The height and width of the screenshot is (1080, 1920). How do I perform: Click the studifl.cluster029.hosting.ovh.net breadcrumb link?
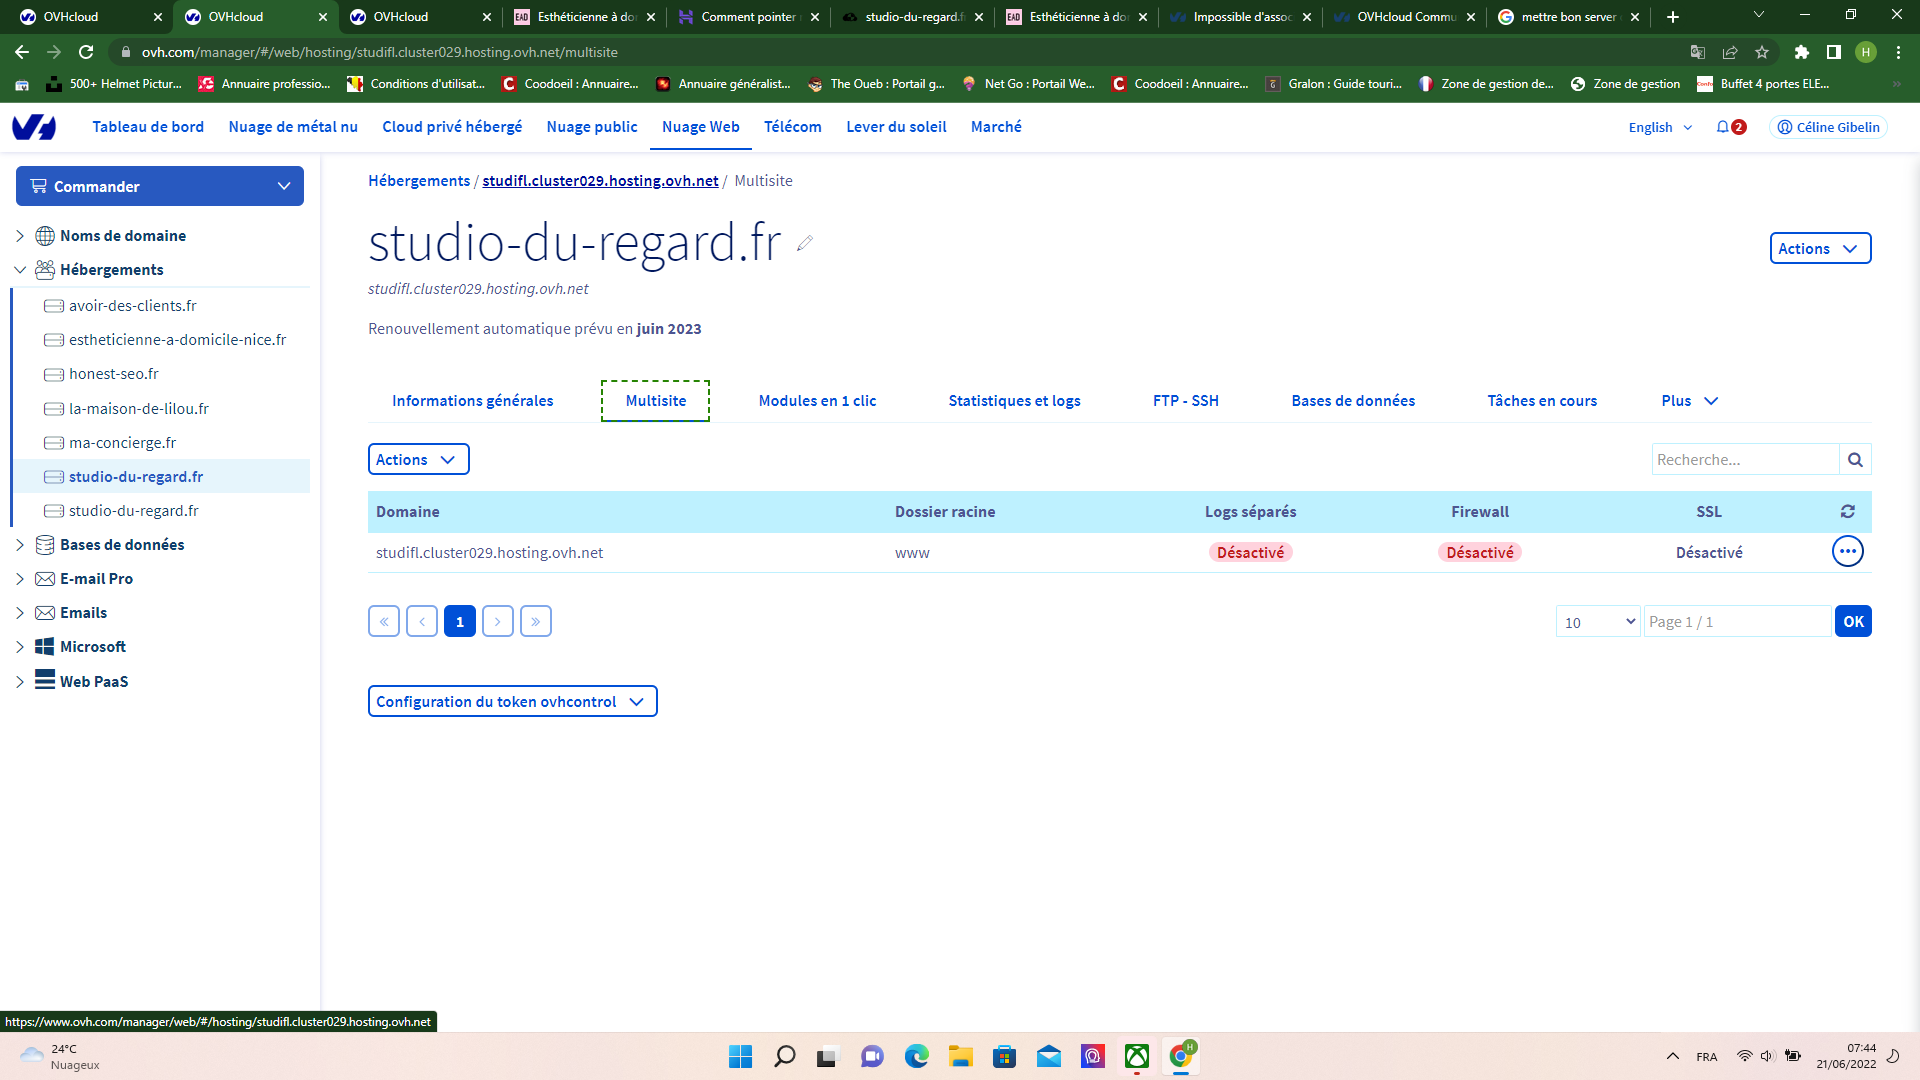pos(600,181)
